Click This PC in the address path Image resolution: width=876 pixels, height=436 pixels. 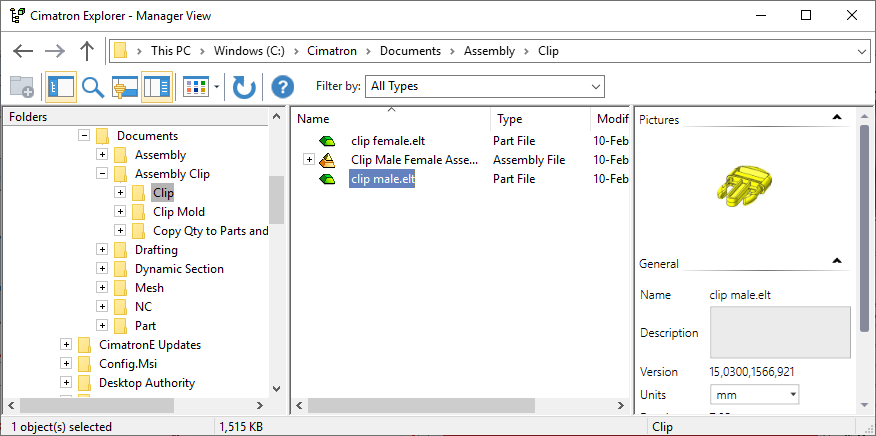[170, 51]
